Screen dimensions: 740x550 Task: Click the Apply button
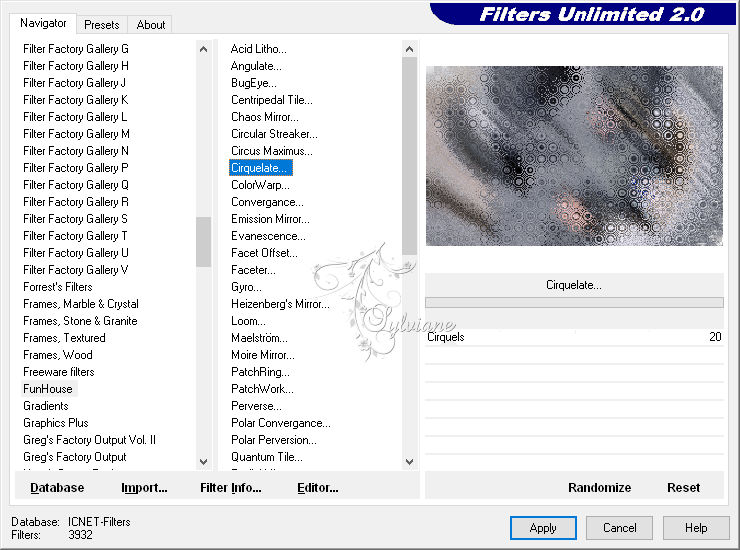[x=543, y=528]
